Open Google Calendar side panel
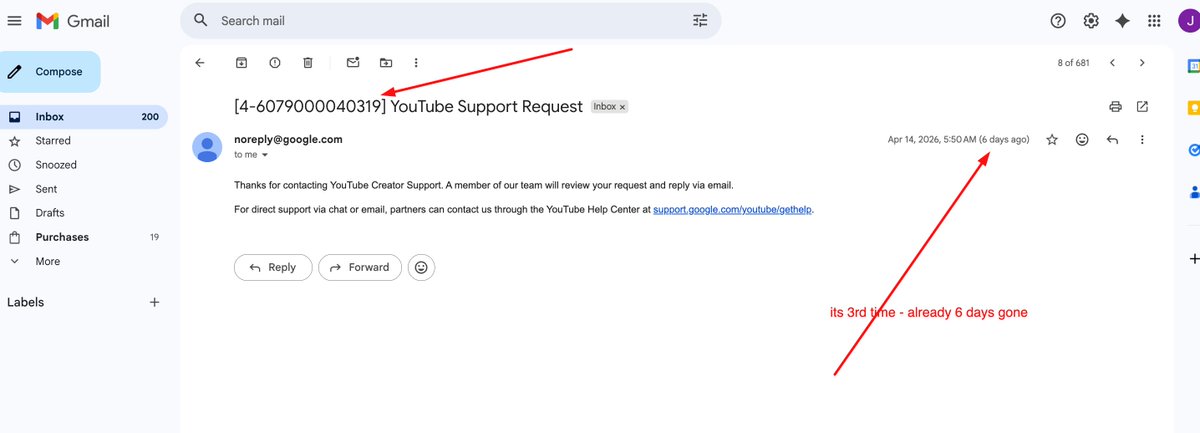 click(1193, 65)
